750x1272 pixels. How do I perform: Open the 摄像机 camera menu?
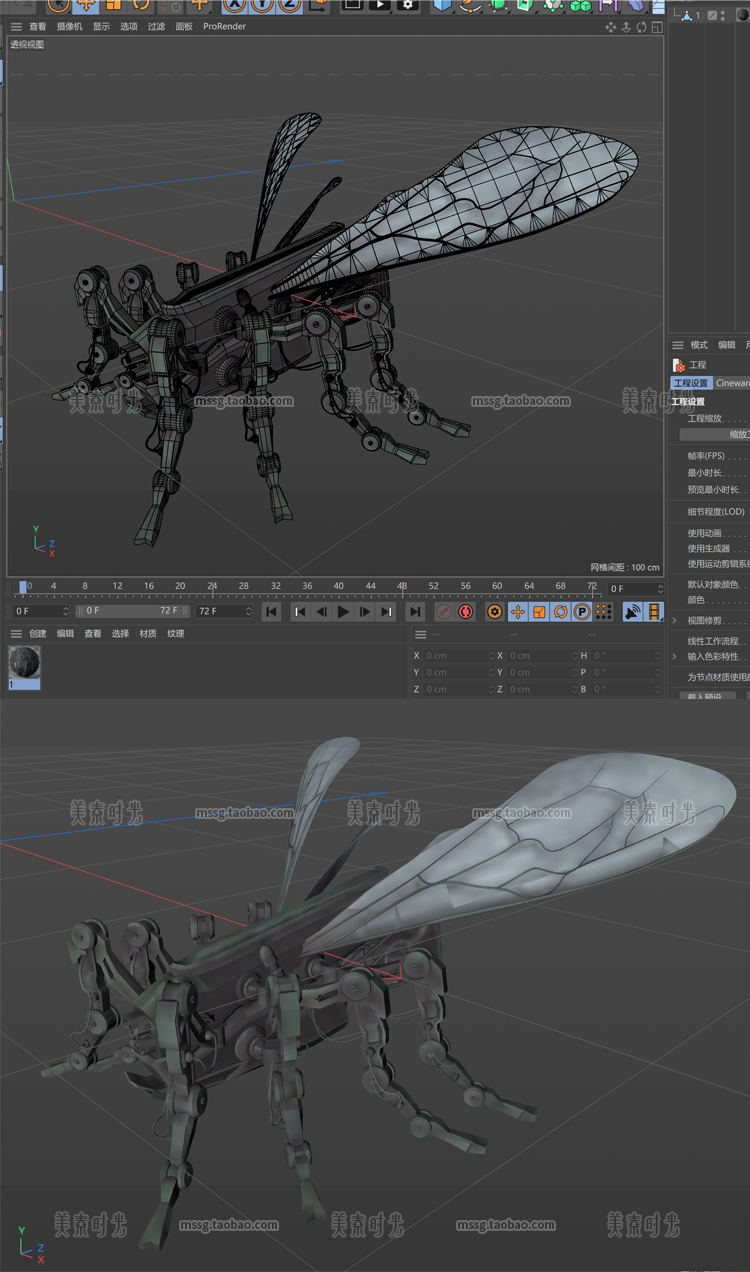click(69, 27)
